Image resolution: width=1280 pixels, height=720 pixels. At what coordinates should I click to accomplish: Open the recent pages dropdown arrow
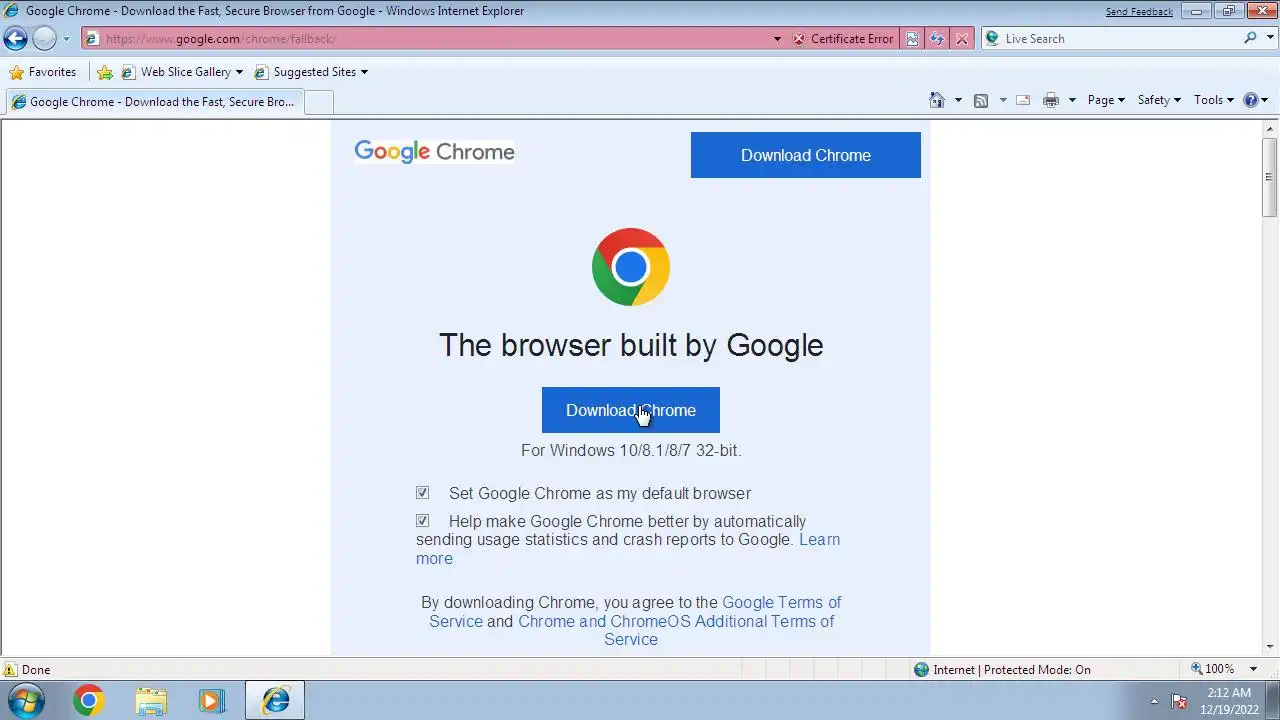66,39
